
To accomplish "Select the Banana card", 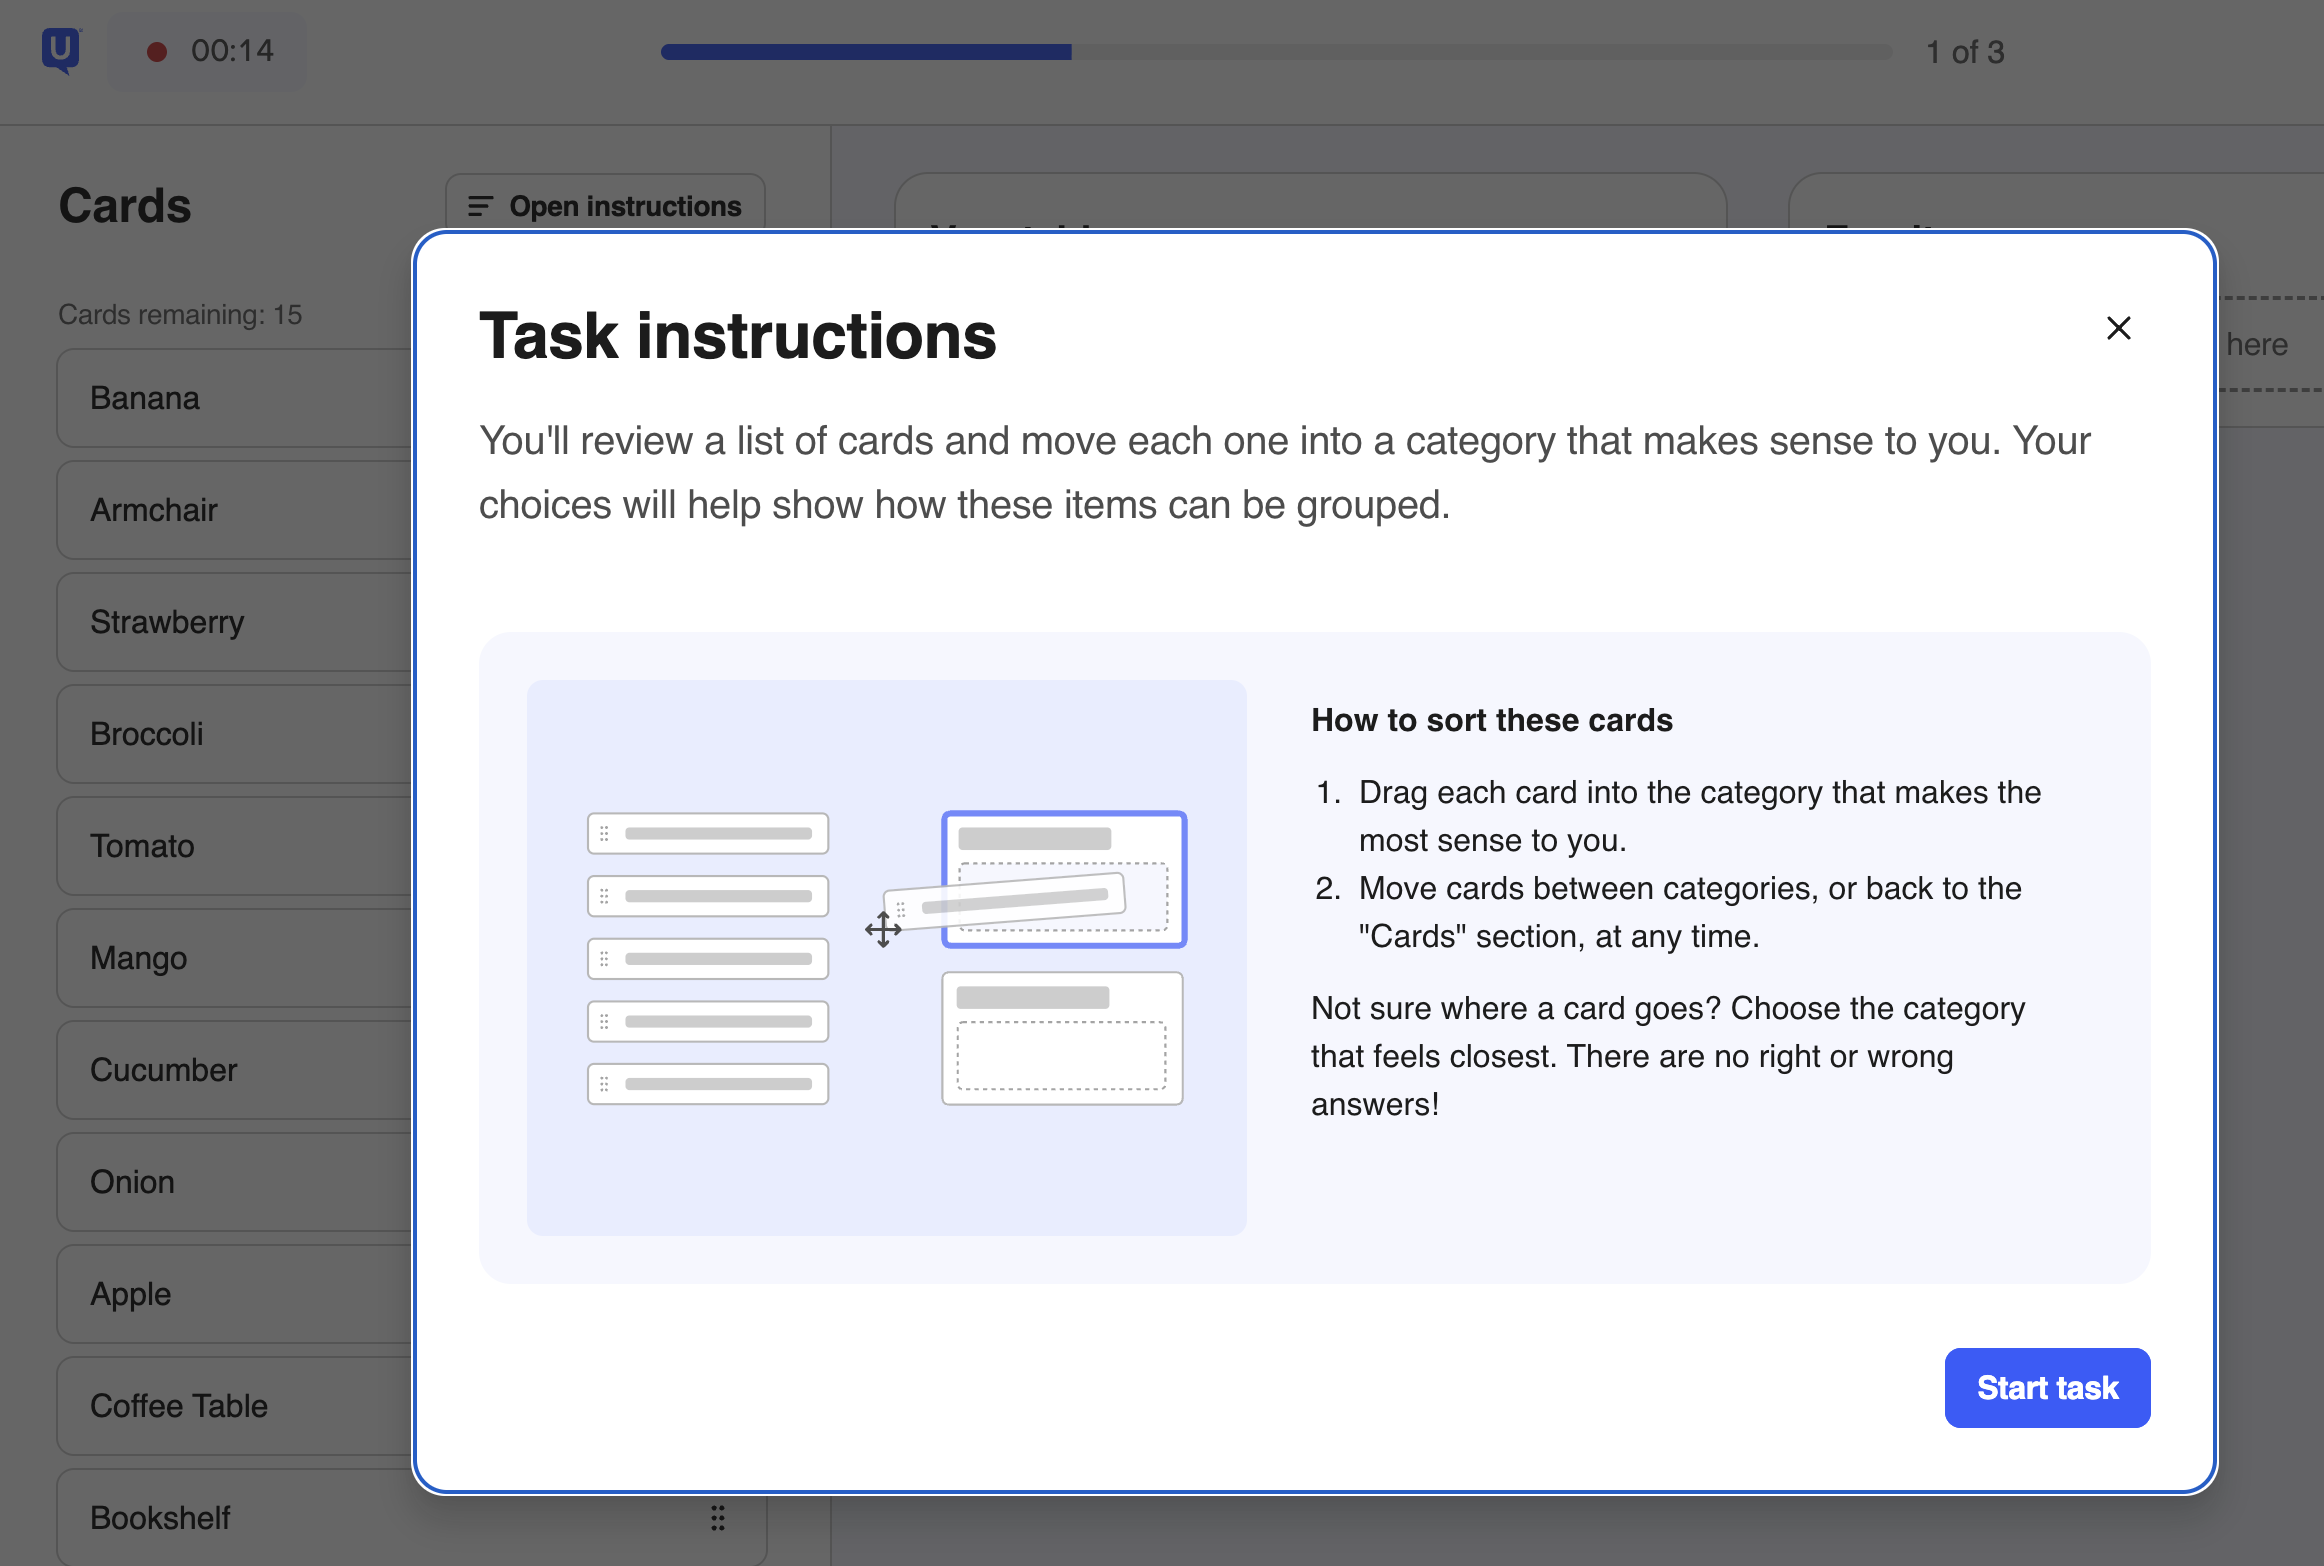I will (236, 398).
